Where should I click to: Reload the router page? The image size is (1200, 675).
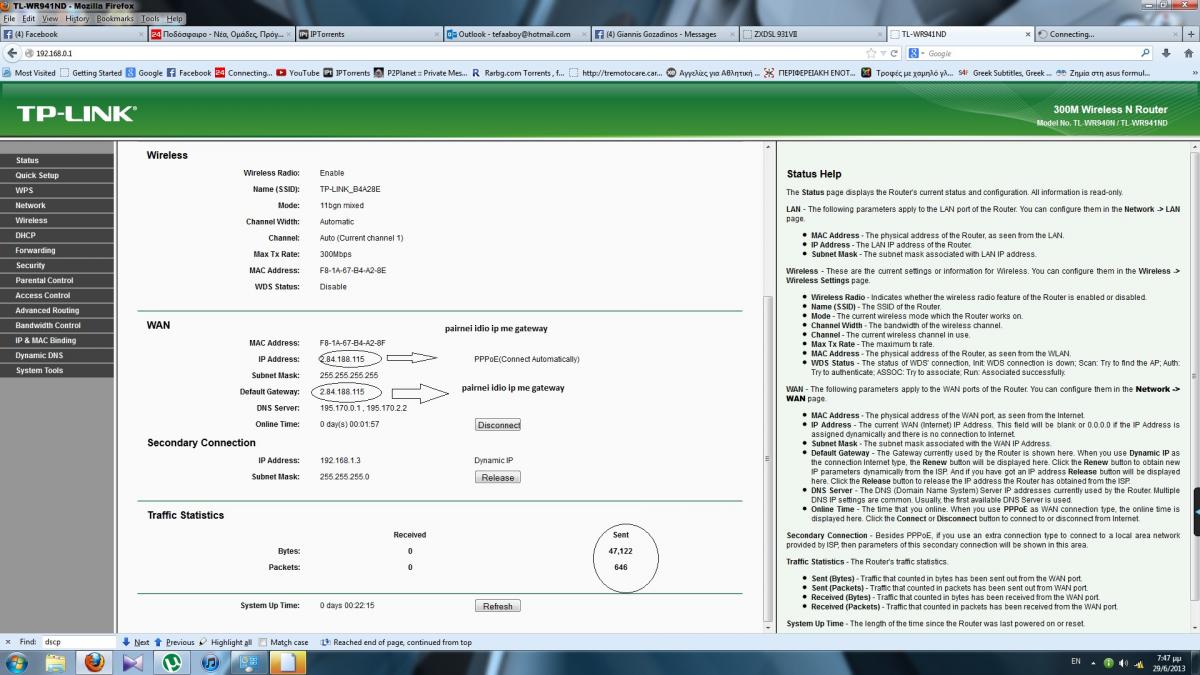point(892,53)
